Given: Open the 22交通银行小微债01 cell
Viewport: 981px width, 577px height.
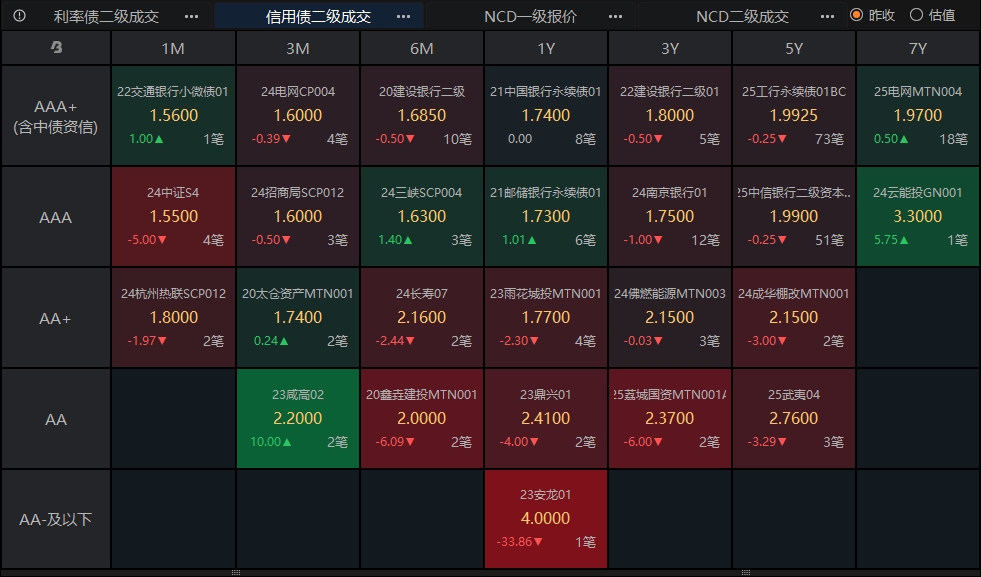Looking at the screenshot, I should coord(173,116).
